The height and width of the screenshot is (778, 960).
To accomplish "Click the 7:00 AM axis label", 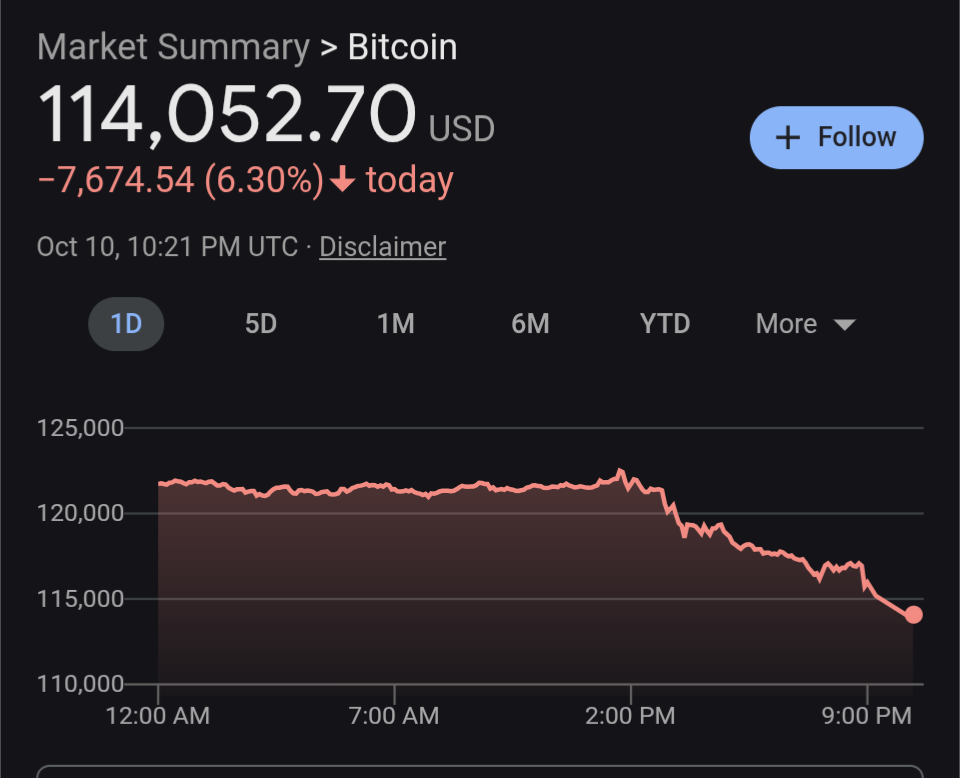I will tap(394, 716).
